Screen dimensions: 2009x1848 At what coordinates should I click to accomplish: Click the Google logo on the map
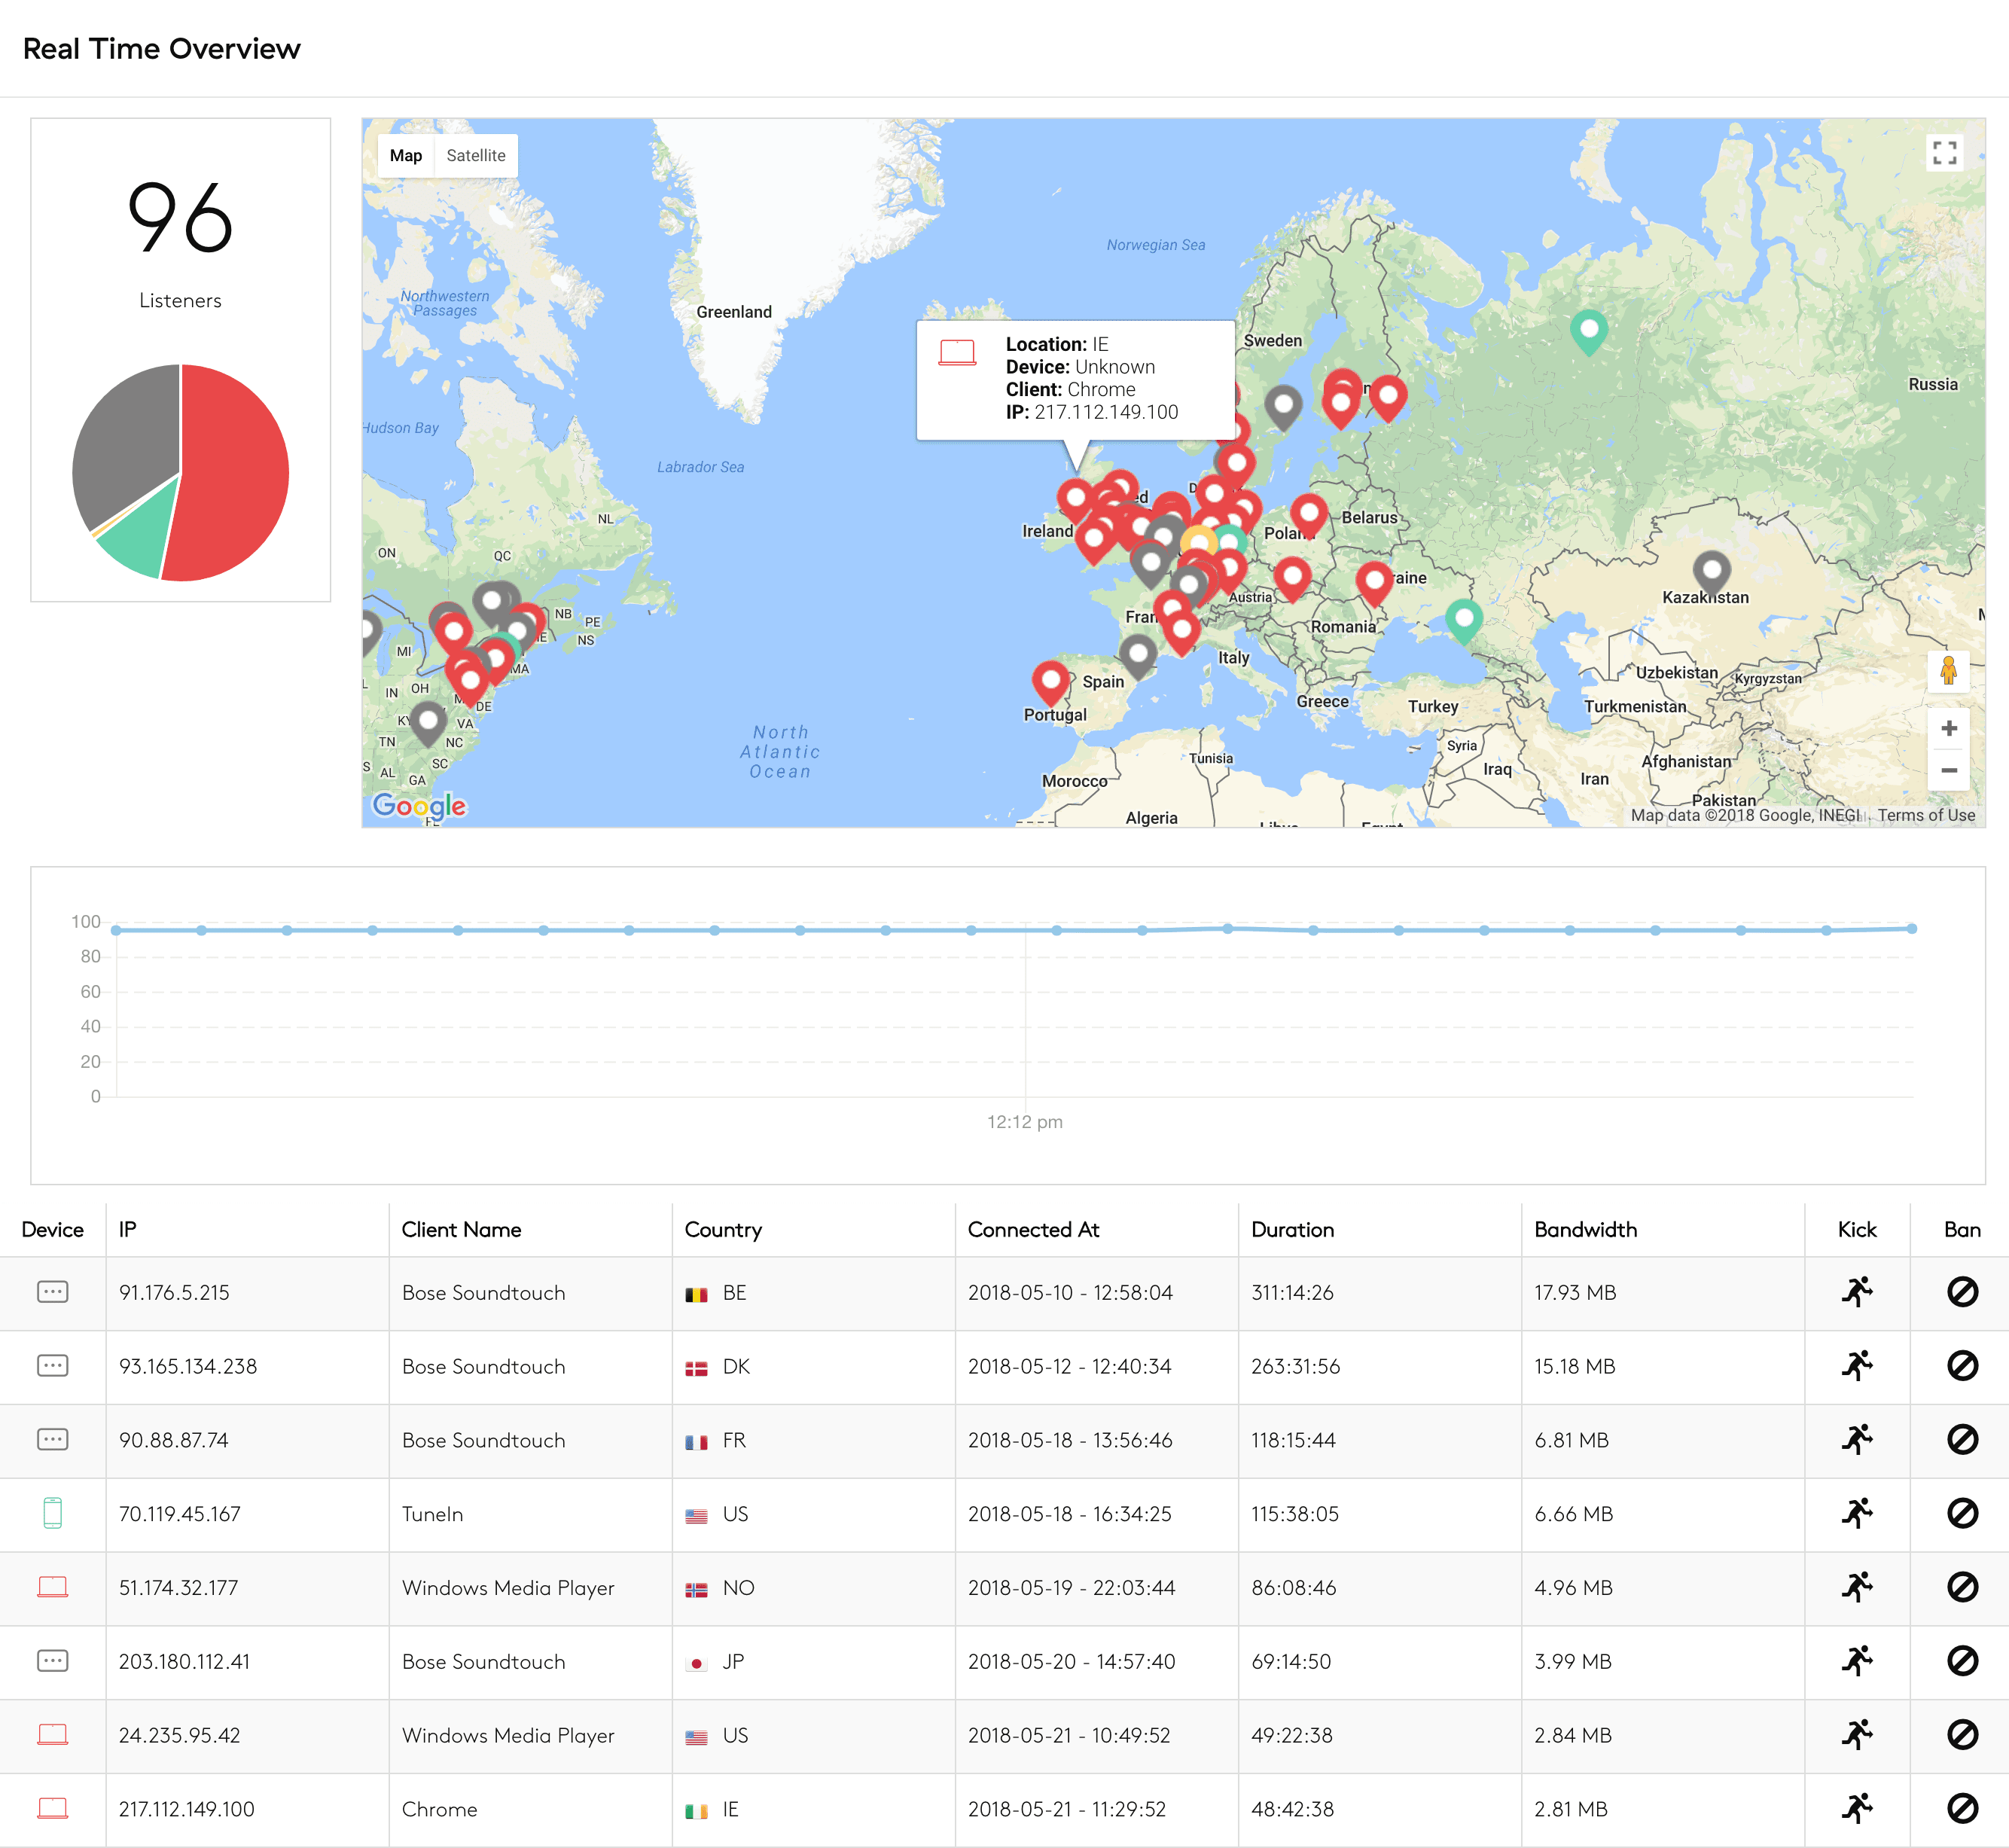419,805
